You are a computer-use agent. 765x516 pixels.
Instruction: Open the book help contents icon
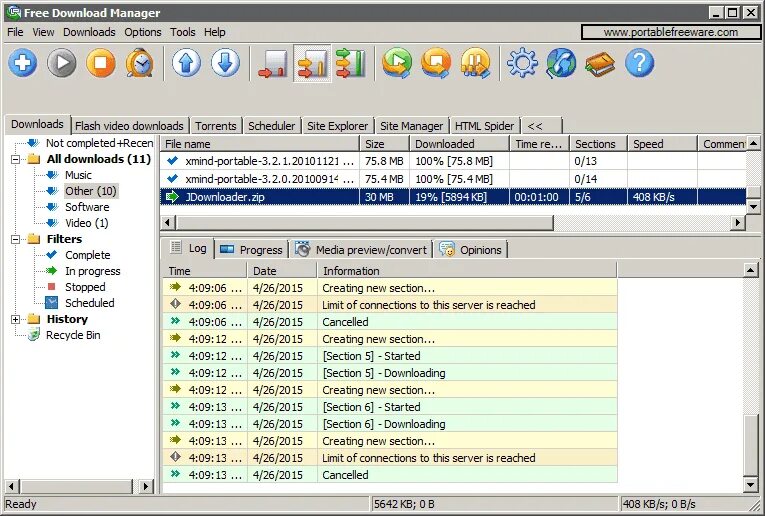click(600, 63)
